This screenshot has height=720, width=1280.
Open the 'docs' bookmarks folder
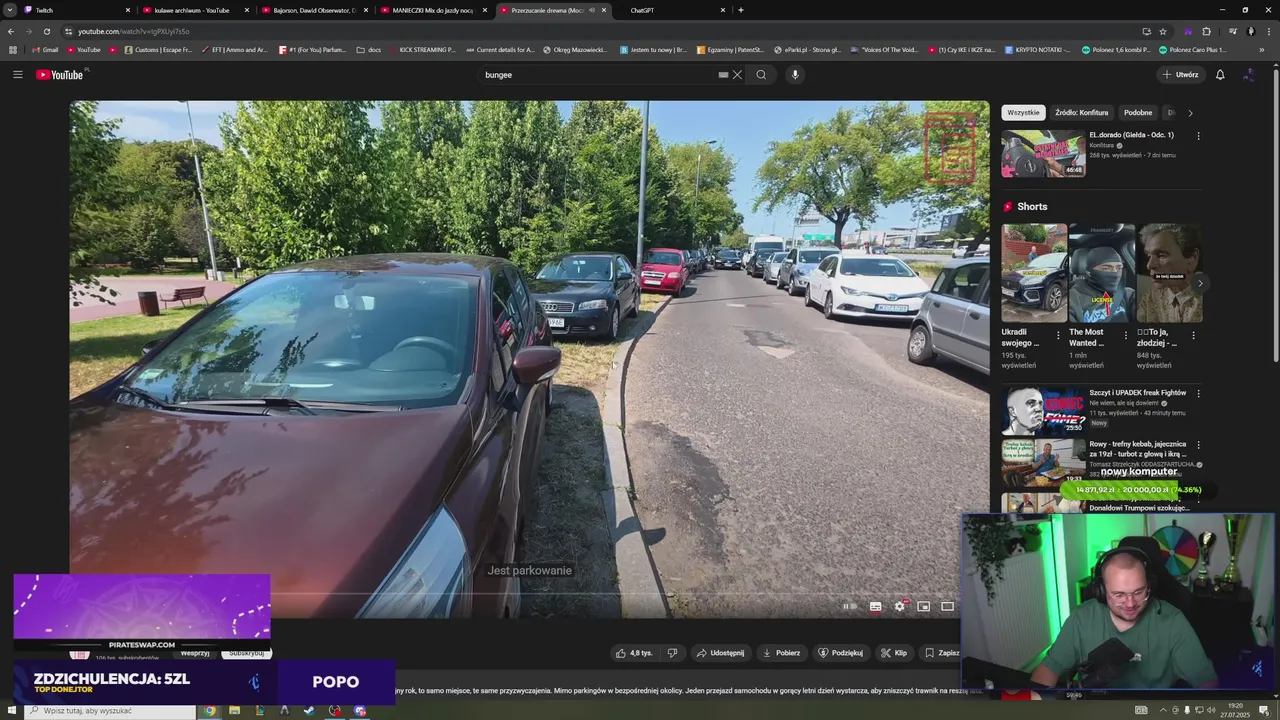click(x=369, y=49)
